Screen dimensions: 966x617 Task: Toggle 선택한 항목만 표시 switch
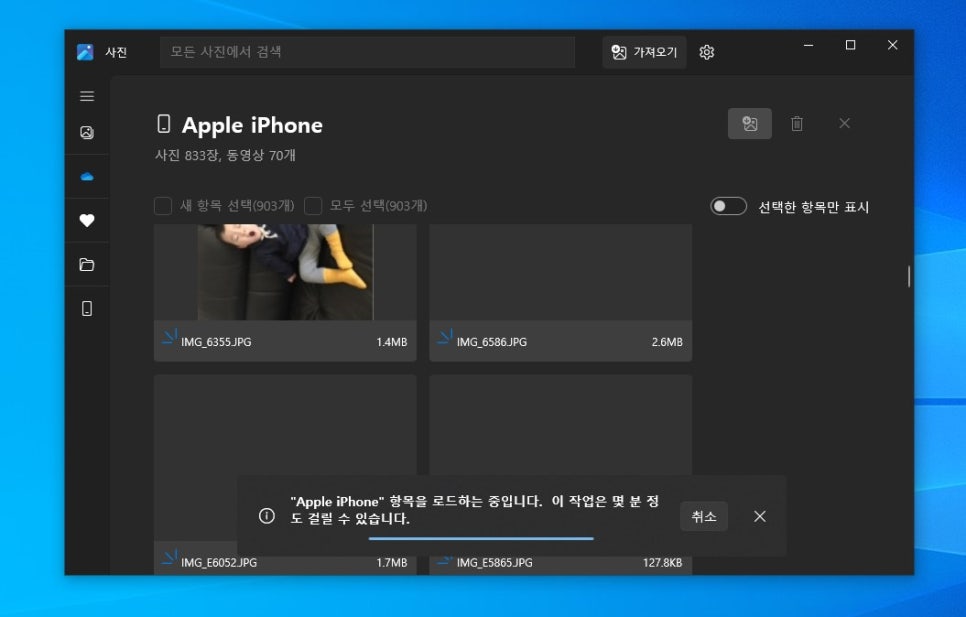pyautogui.click(x=728, y=206)
